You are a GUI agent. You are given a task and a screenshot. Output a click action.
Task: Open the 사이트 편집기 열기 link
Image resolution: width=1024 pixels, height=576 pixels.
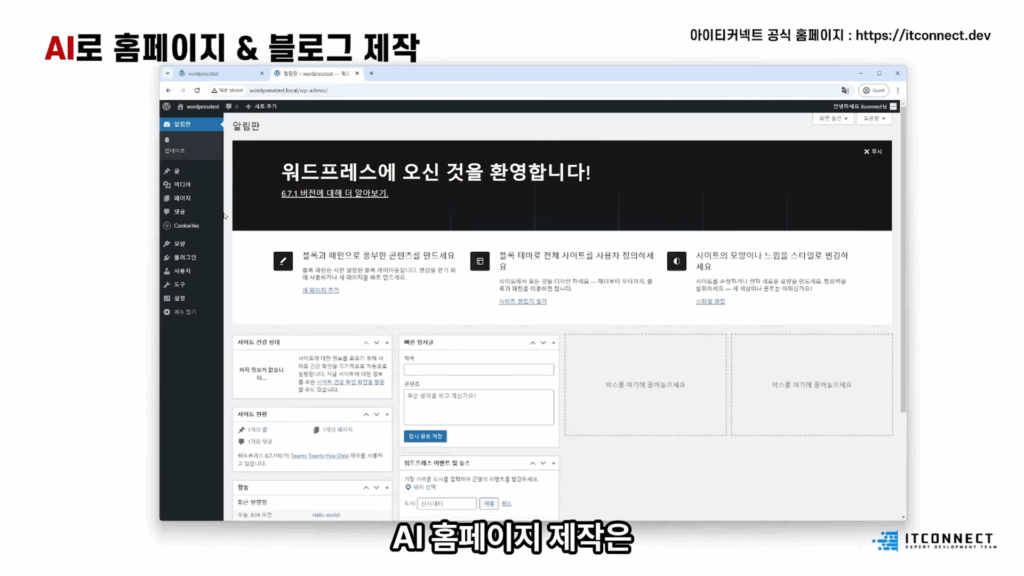[522, 302]
